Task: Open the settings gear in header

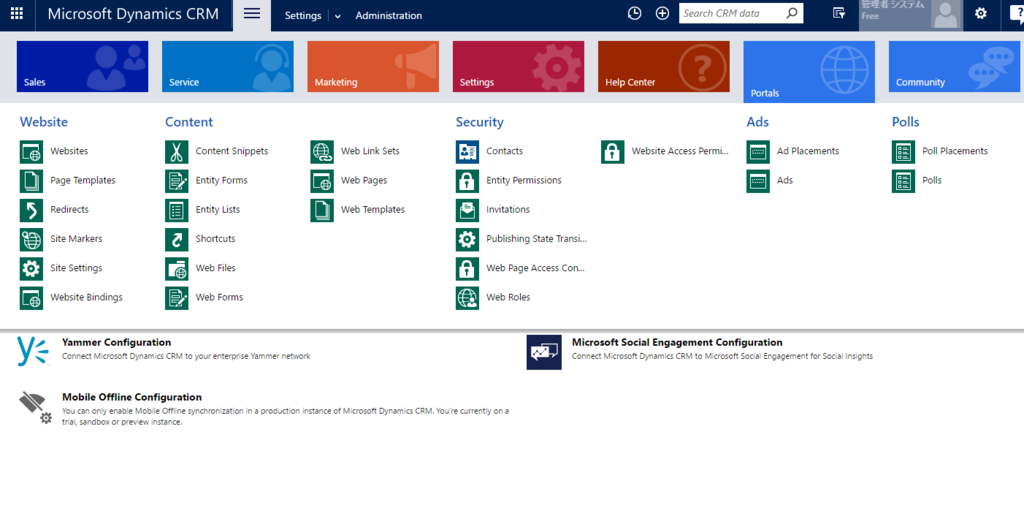Action: point(980,13)
